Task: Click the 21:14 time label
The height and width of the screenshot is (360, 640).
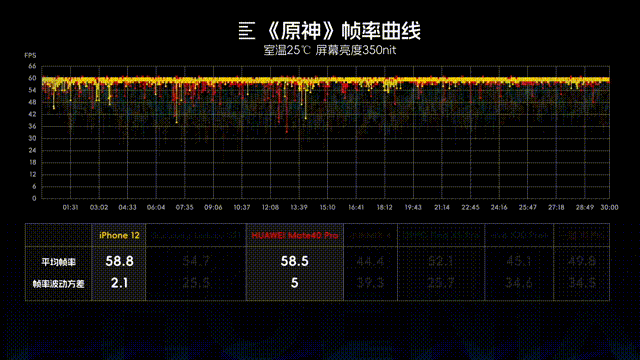Action: (x=442, y=207)
